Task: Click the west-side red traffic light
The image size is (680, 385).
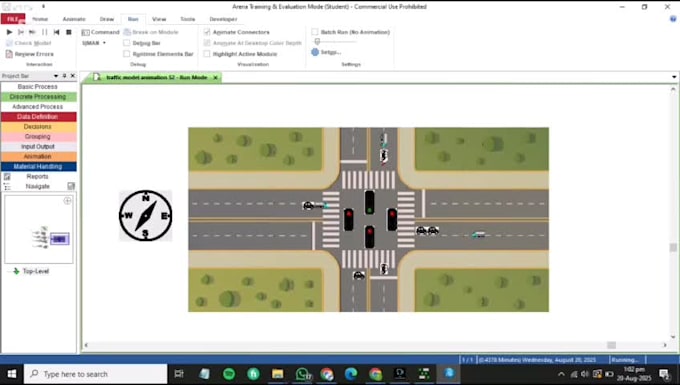Action: click(x=349, y=219)
